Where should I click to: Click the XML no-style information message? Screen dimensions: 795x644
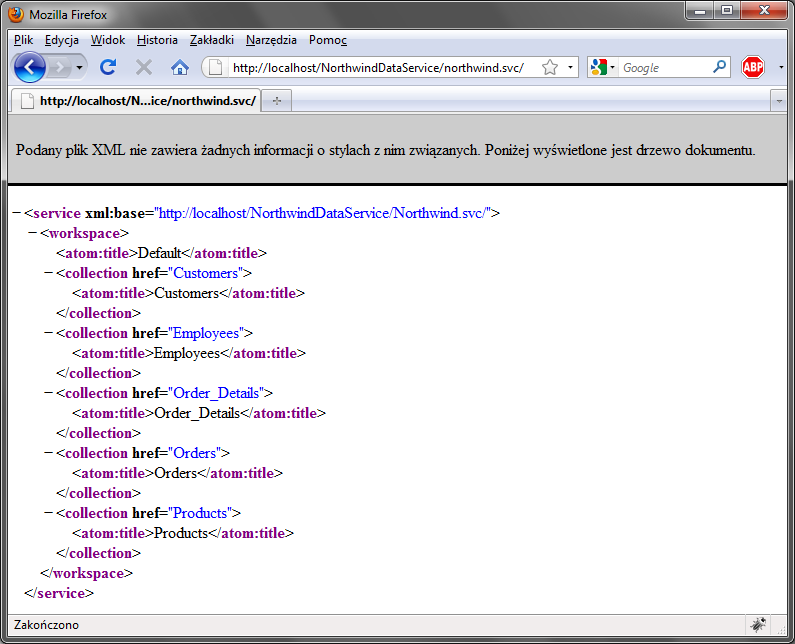point(385,150)
